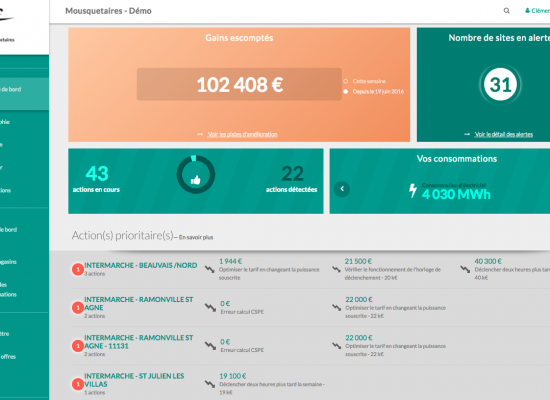
Task: Click the 43 actions en cours counter
Action: click(97, 178)
